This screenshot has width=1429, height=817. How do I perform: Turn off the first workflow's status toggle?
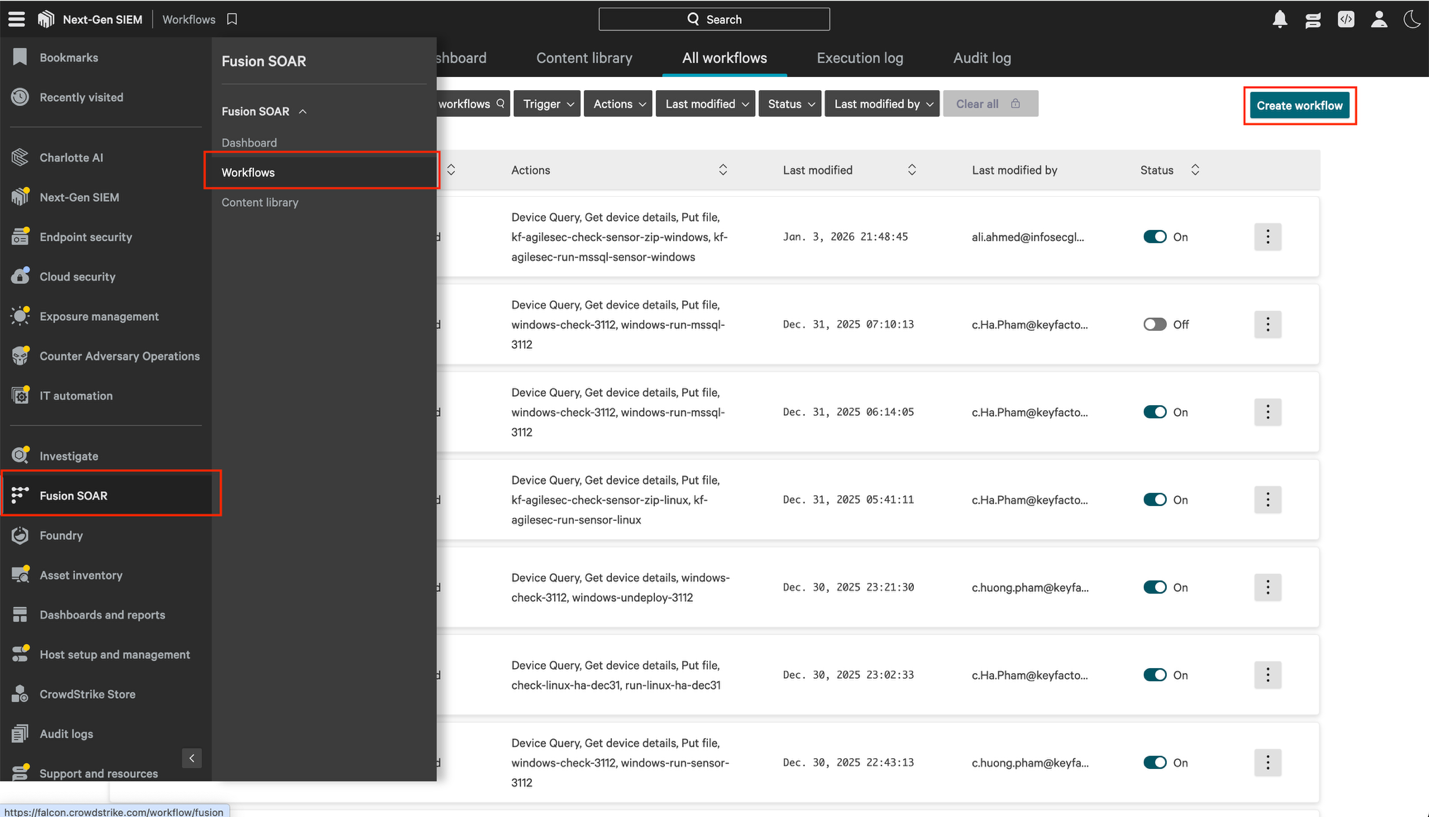[x=1154, y=237]
